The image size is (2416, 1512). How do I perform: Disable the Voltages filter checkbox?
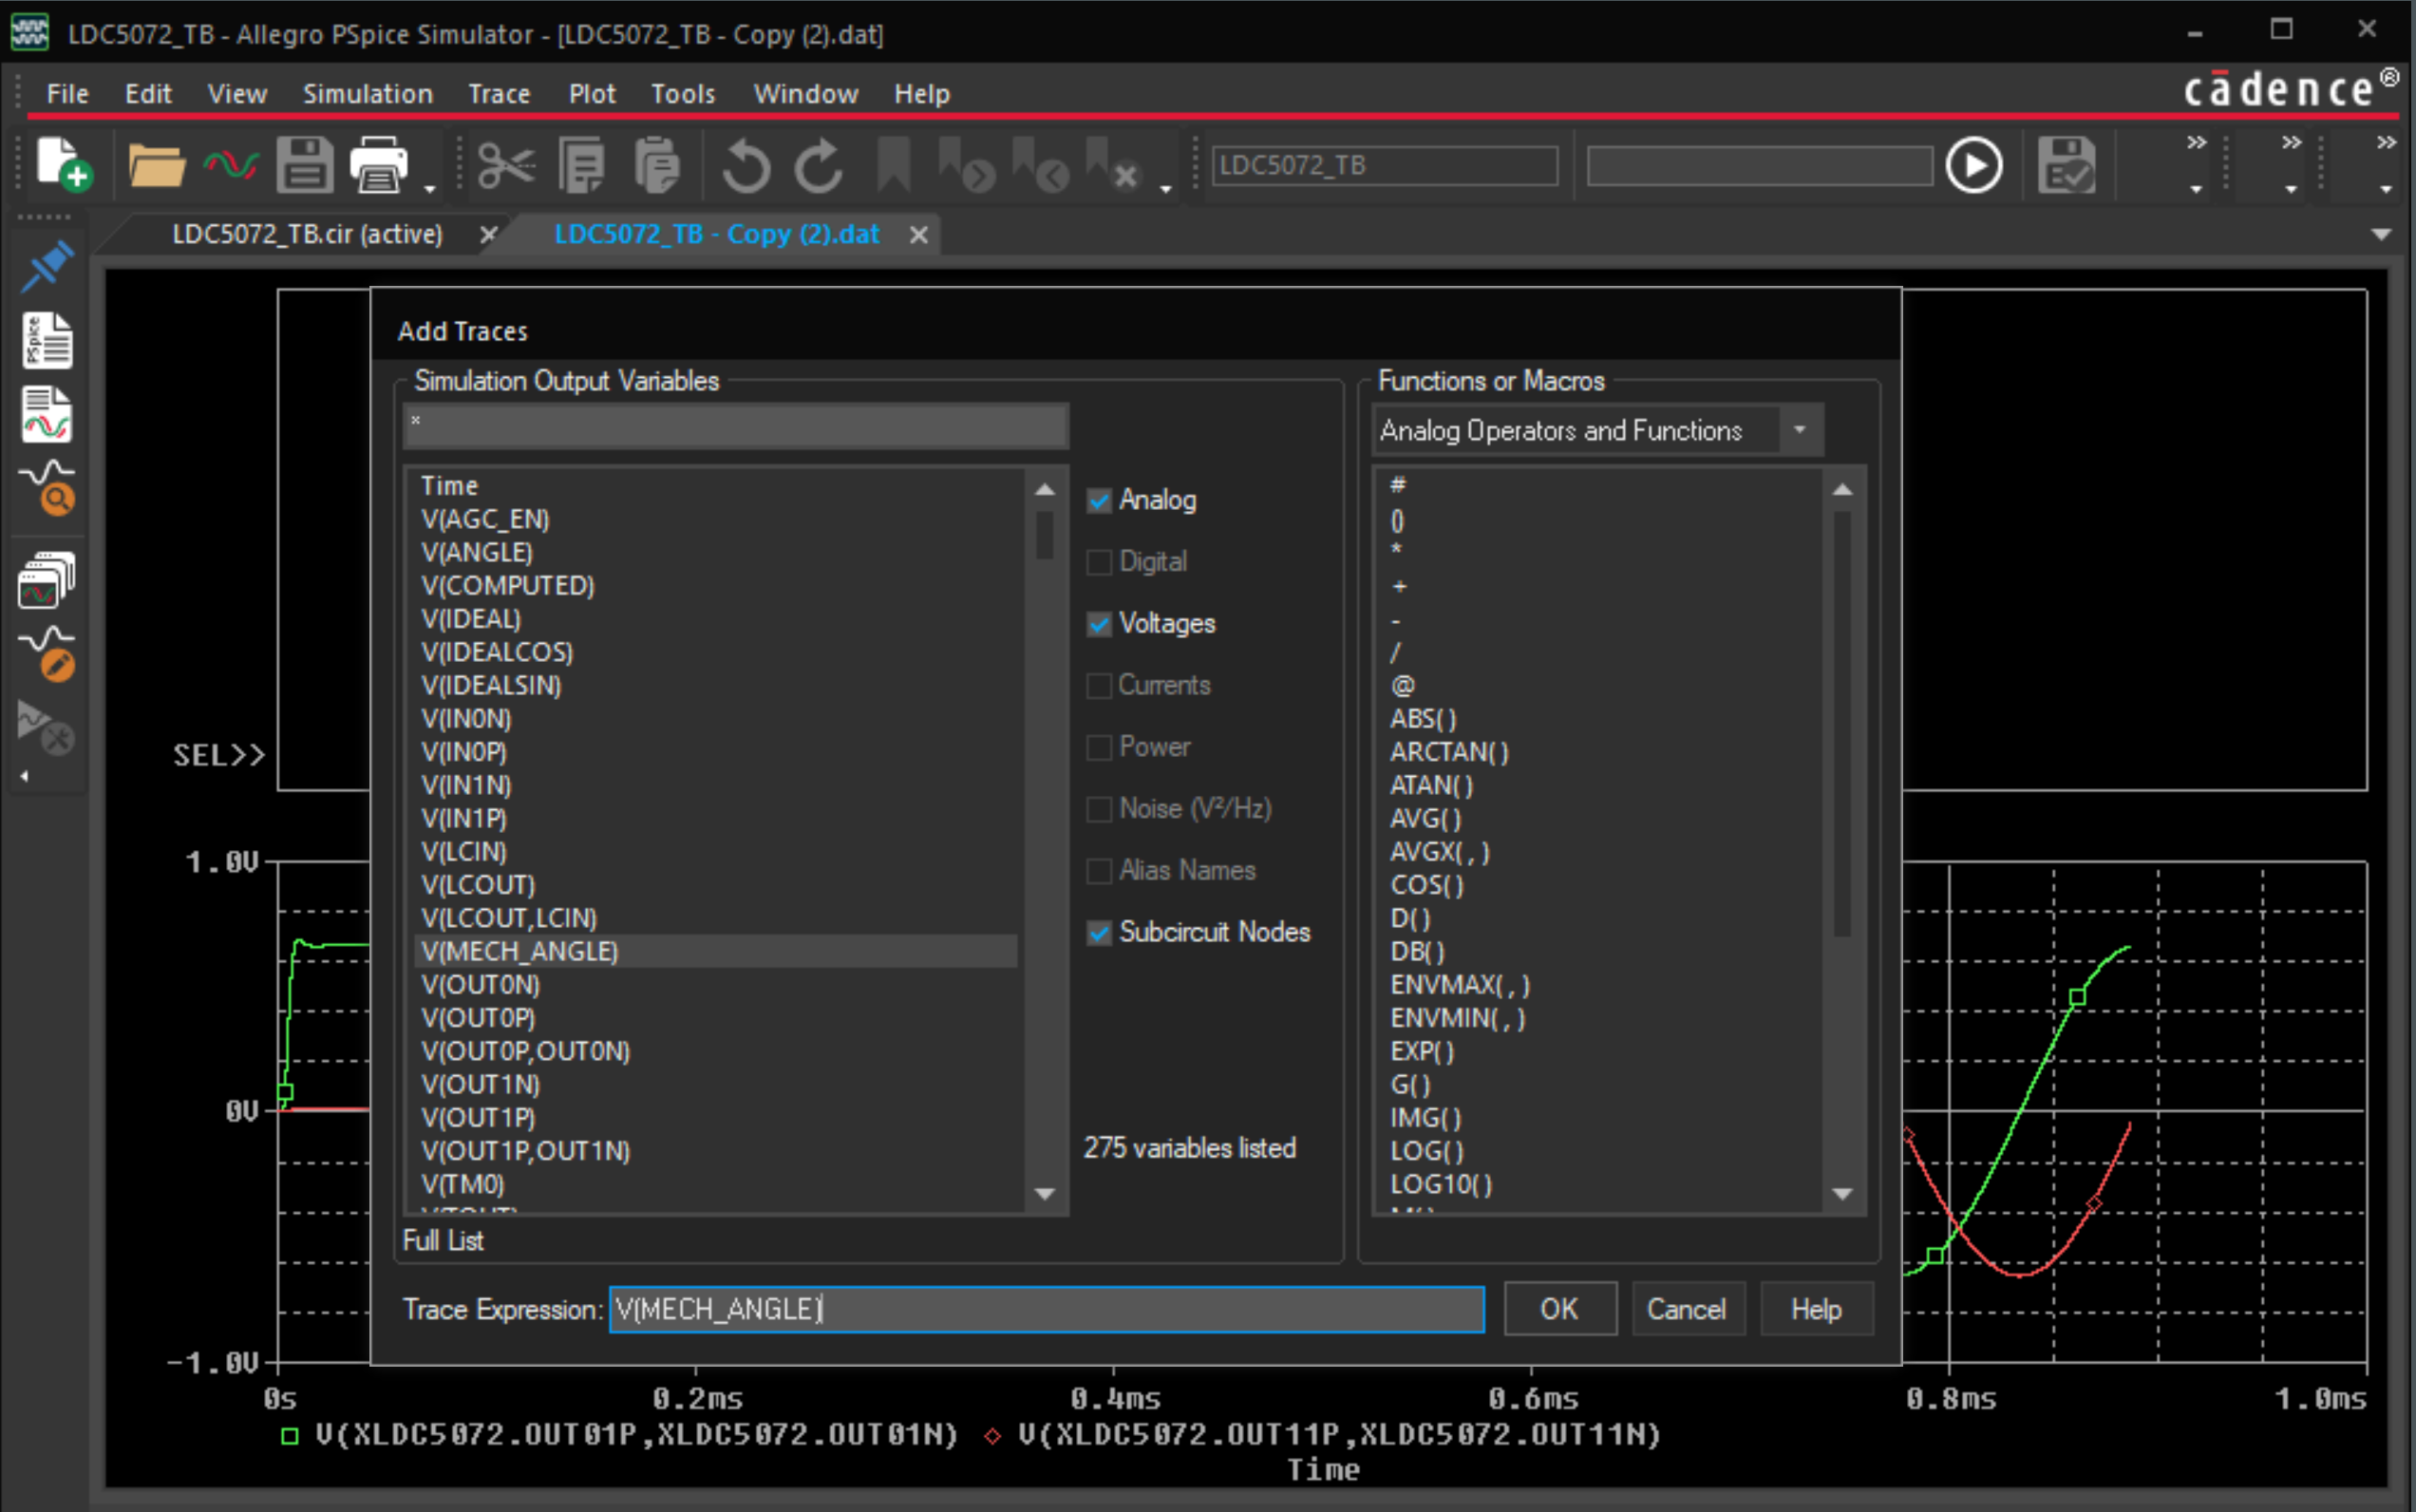(x=1100, y=623)
